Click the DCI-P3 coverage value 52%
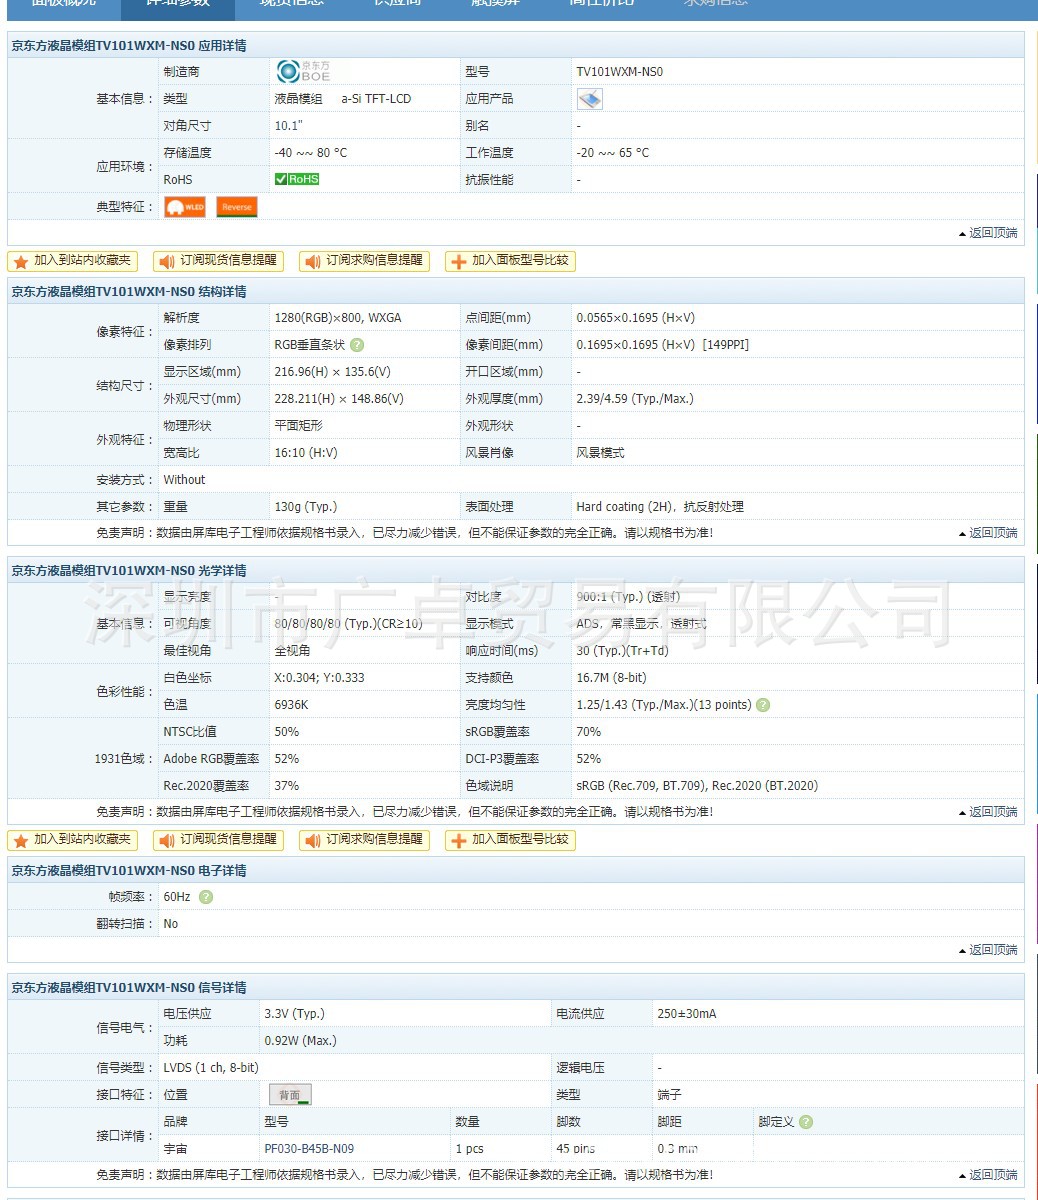This screenshot has height=1200, width=1038. (589, 759)
